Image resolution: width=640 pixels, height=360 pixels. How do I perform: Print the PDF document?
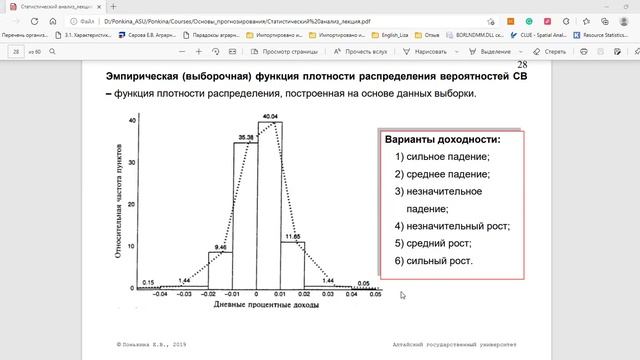[584, 51]
